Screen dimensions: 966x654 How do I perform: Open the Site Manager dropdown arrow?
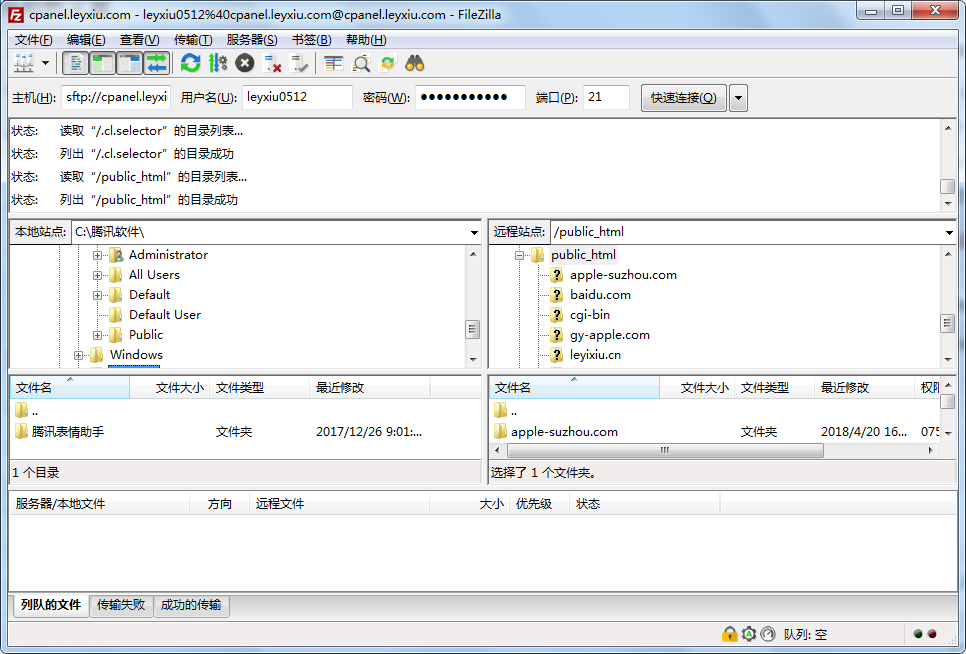pyautogui.click(x=45, y=63)
